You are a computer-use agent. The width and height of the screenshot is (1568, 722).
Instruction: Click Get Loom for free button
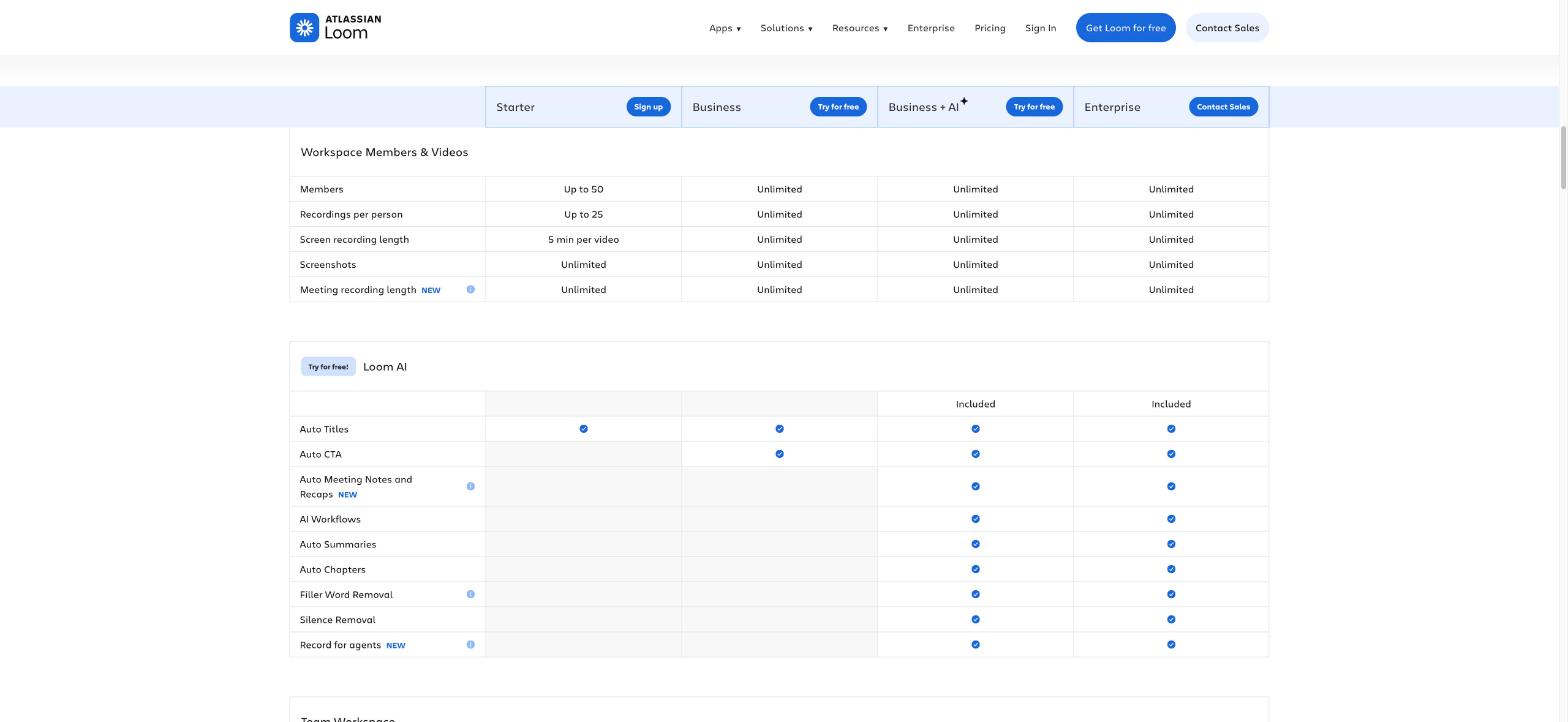tap(1126, 28)
